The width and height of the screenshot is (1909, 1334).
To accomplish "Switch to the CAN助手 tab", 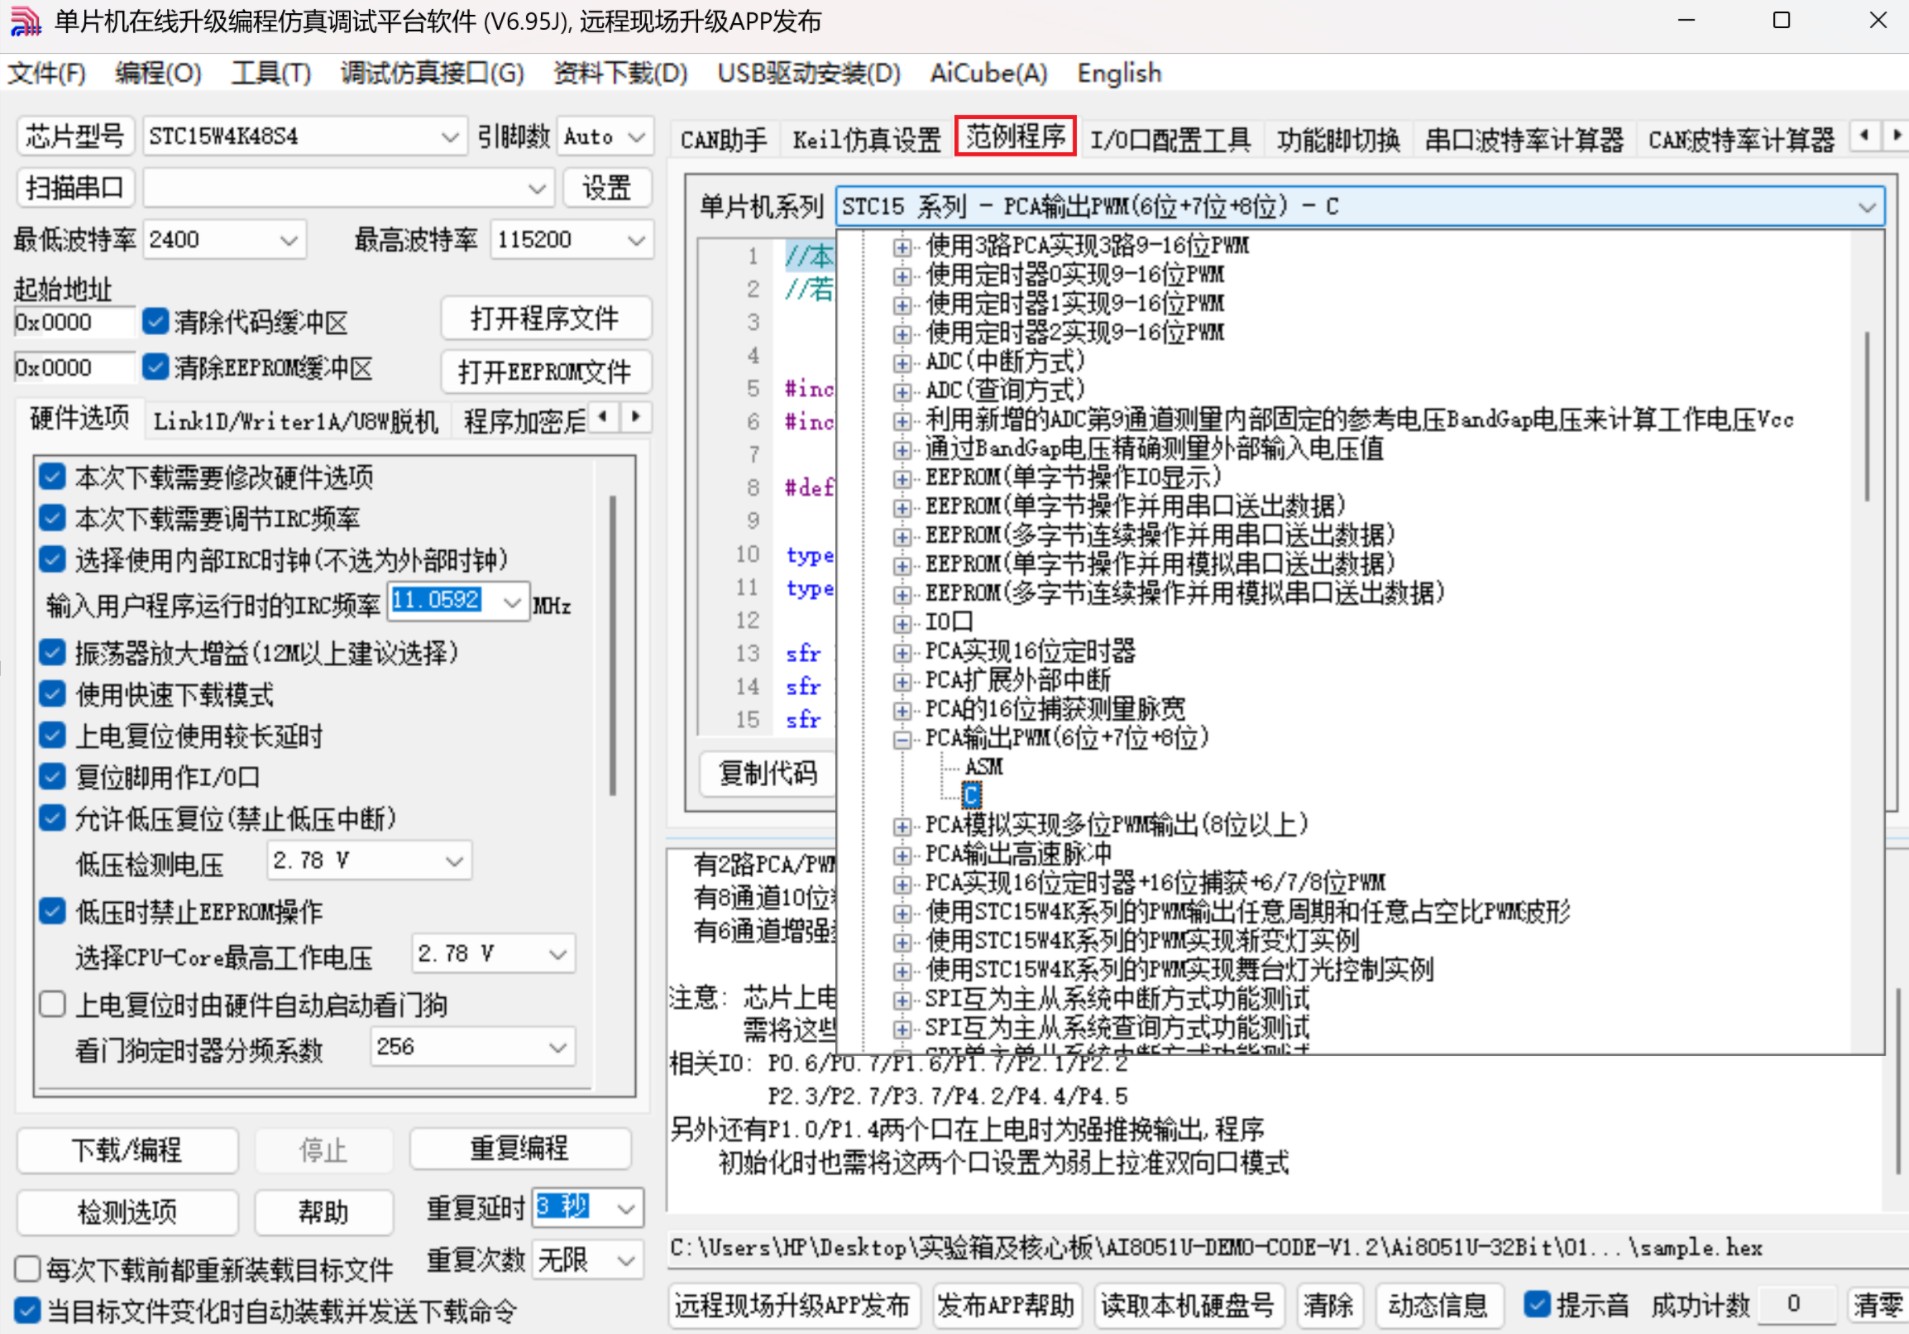I will coord(724,139).
